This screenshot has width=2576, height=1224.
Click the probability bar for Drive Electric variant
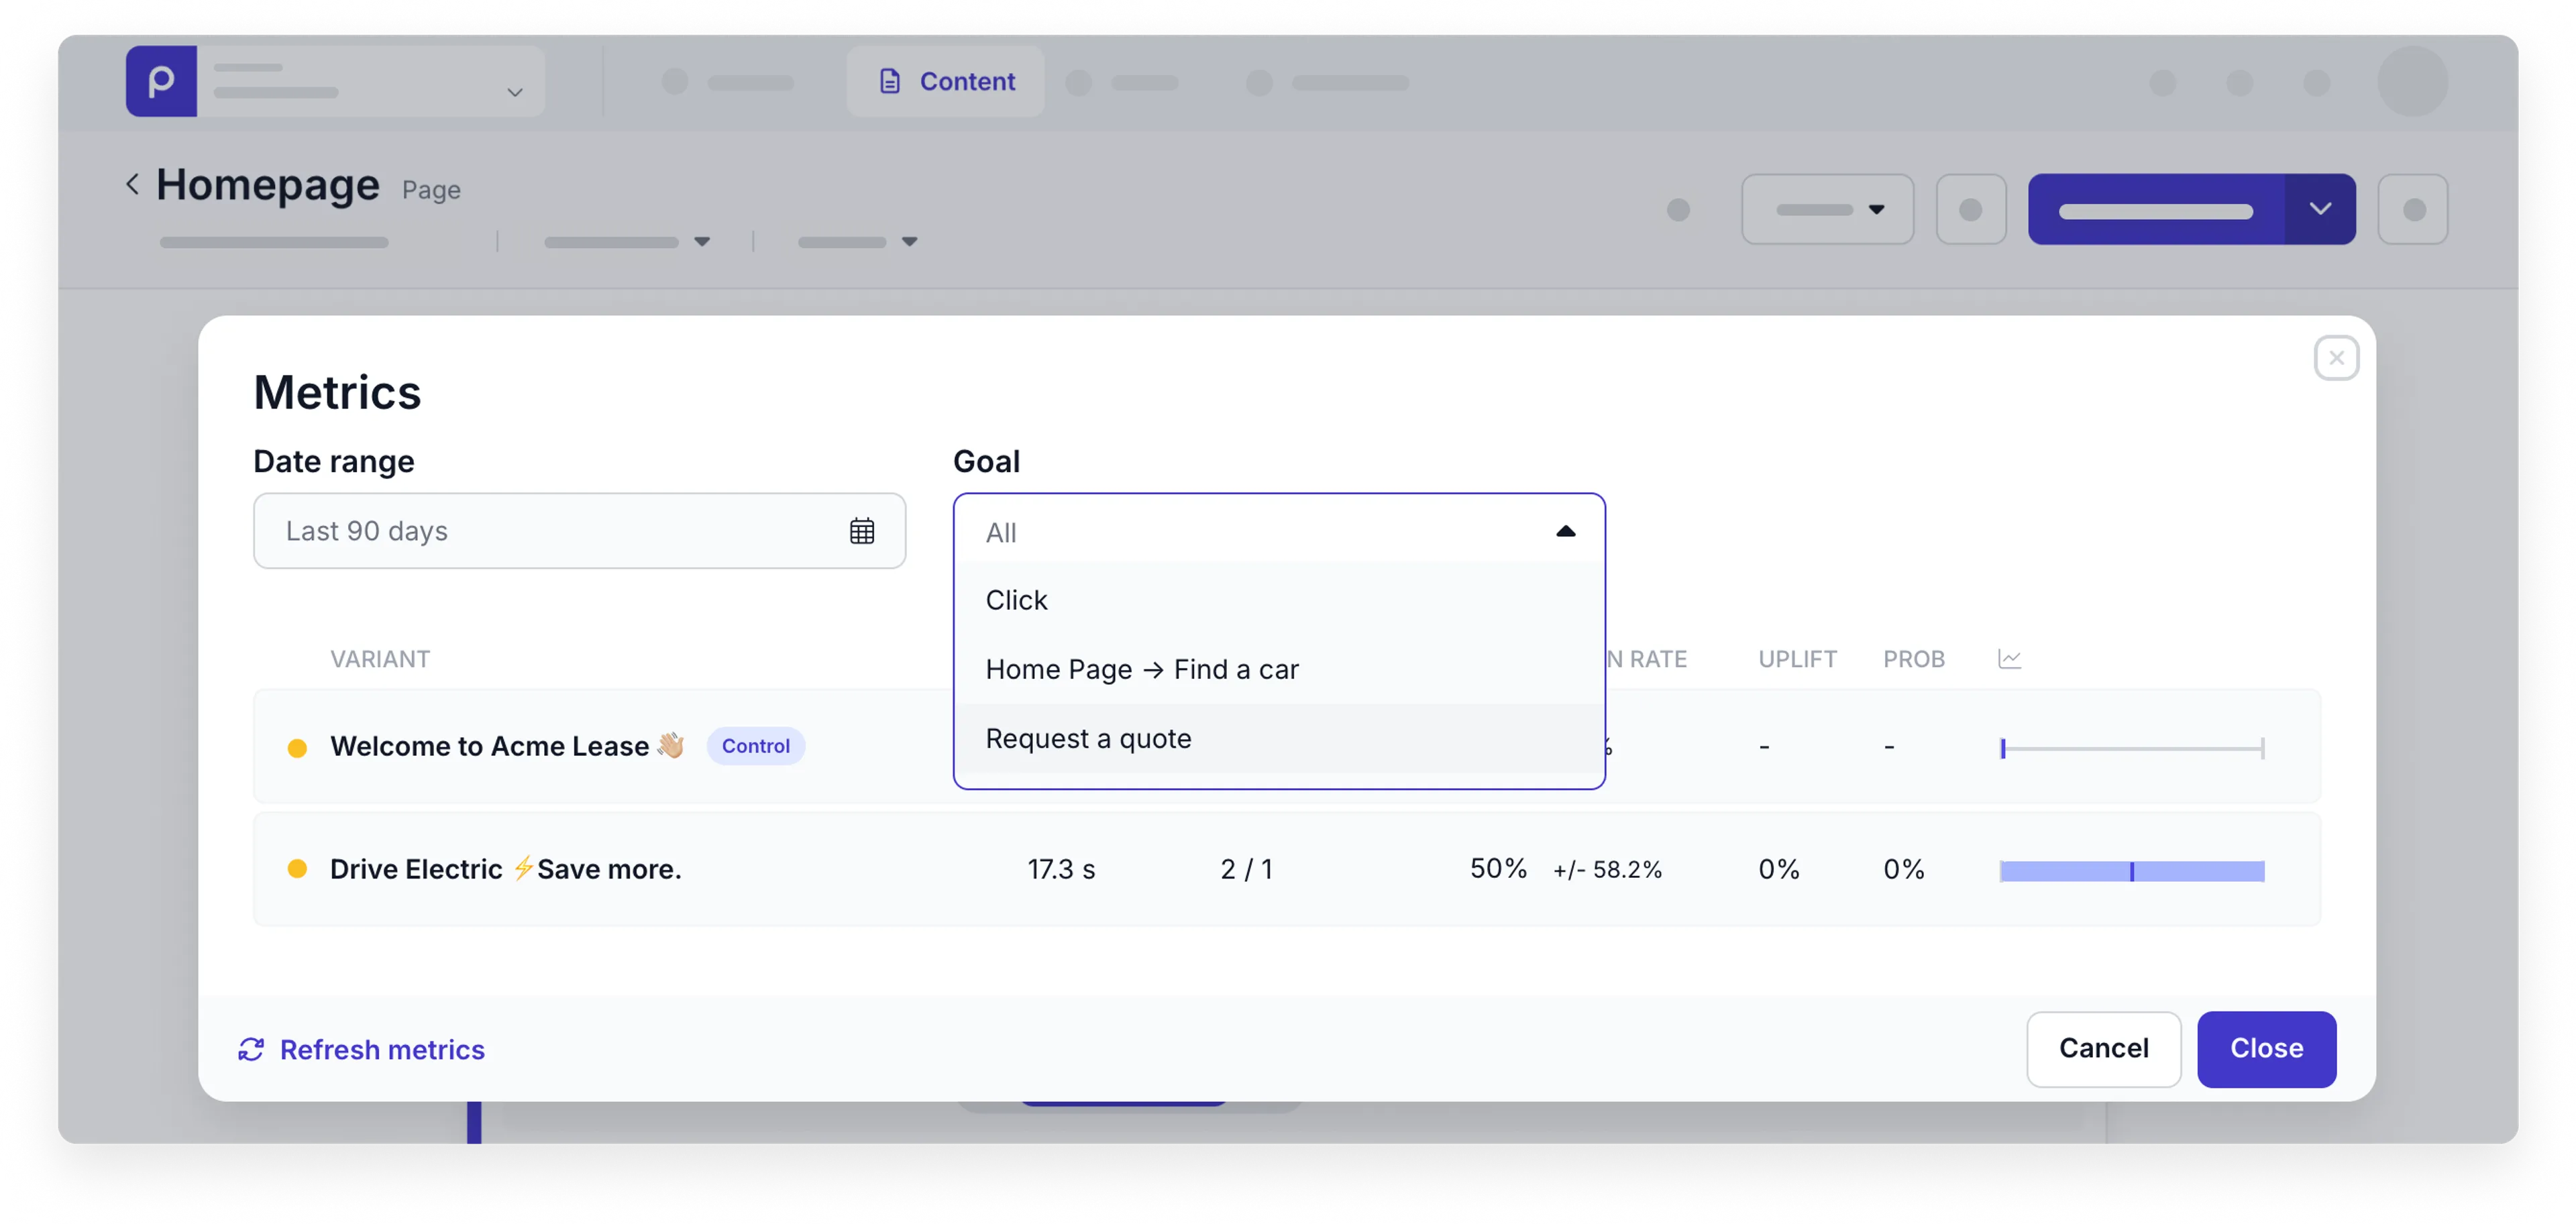coord(2131,870)
